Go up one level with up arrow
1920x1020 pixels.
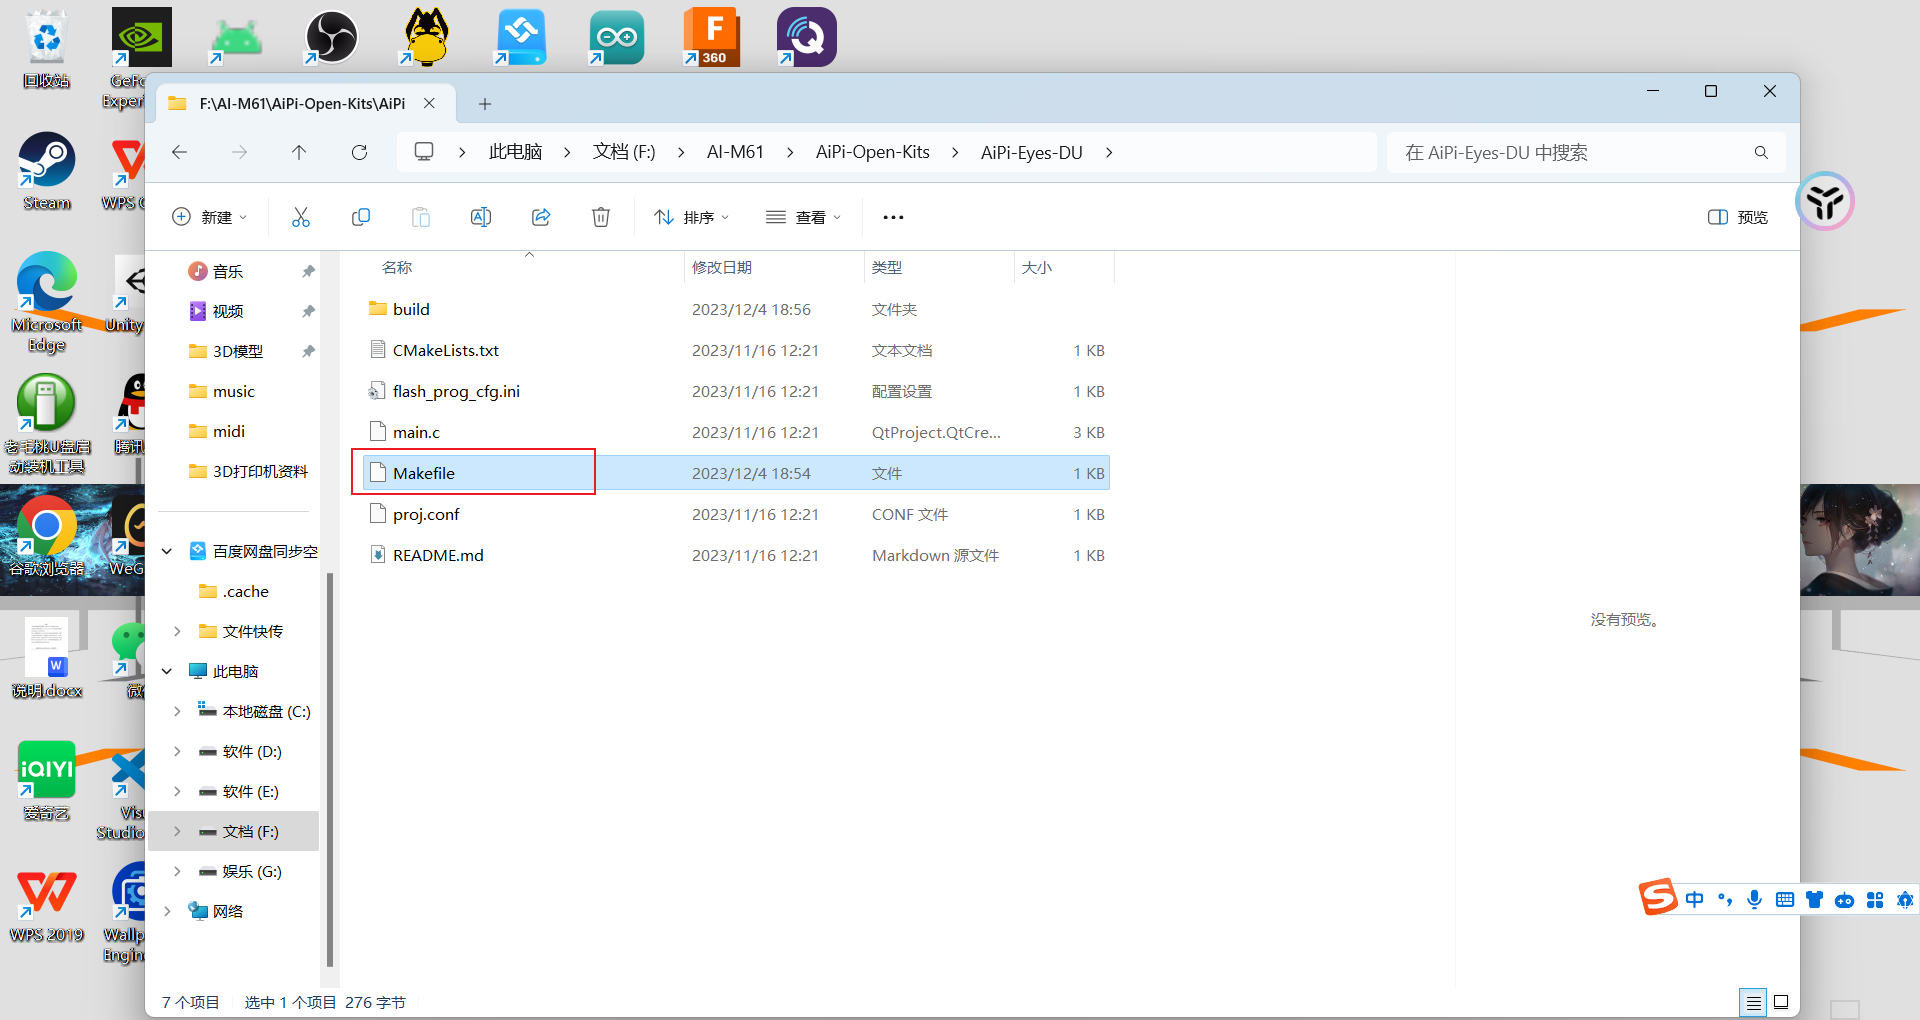pos(299,152)
